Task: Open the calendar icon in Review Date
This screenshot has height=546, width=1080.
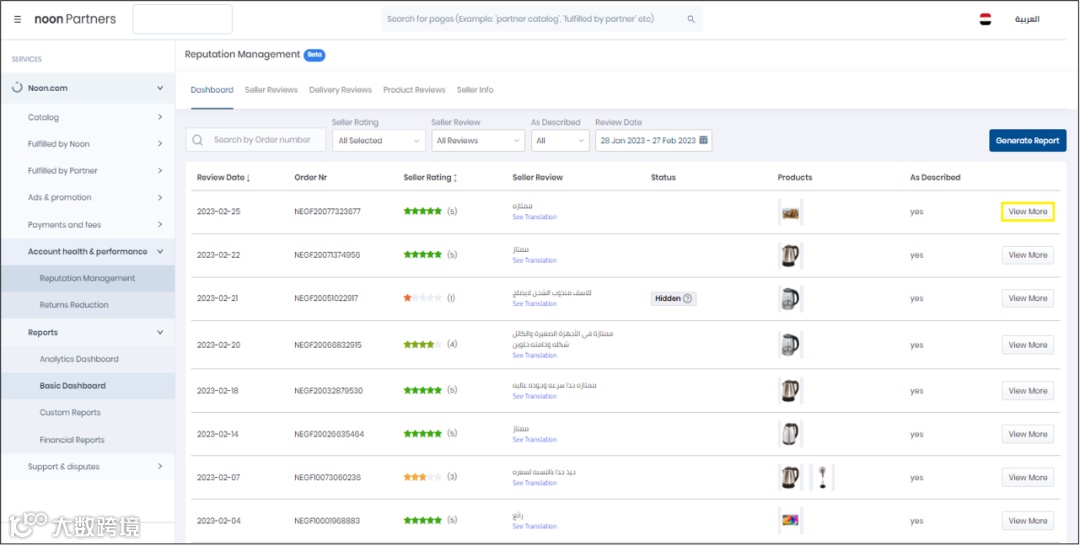Action: 704,141
